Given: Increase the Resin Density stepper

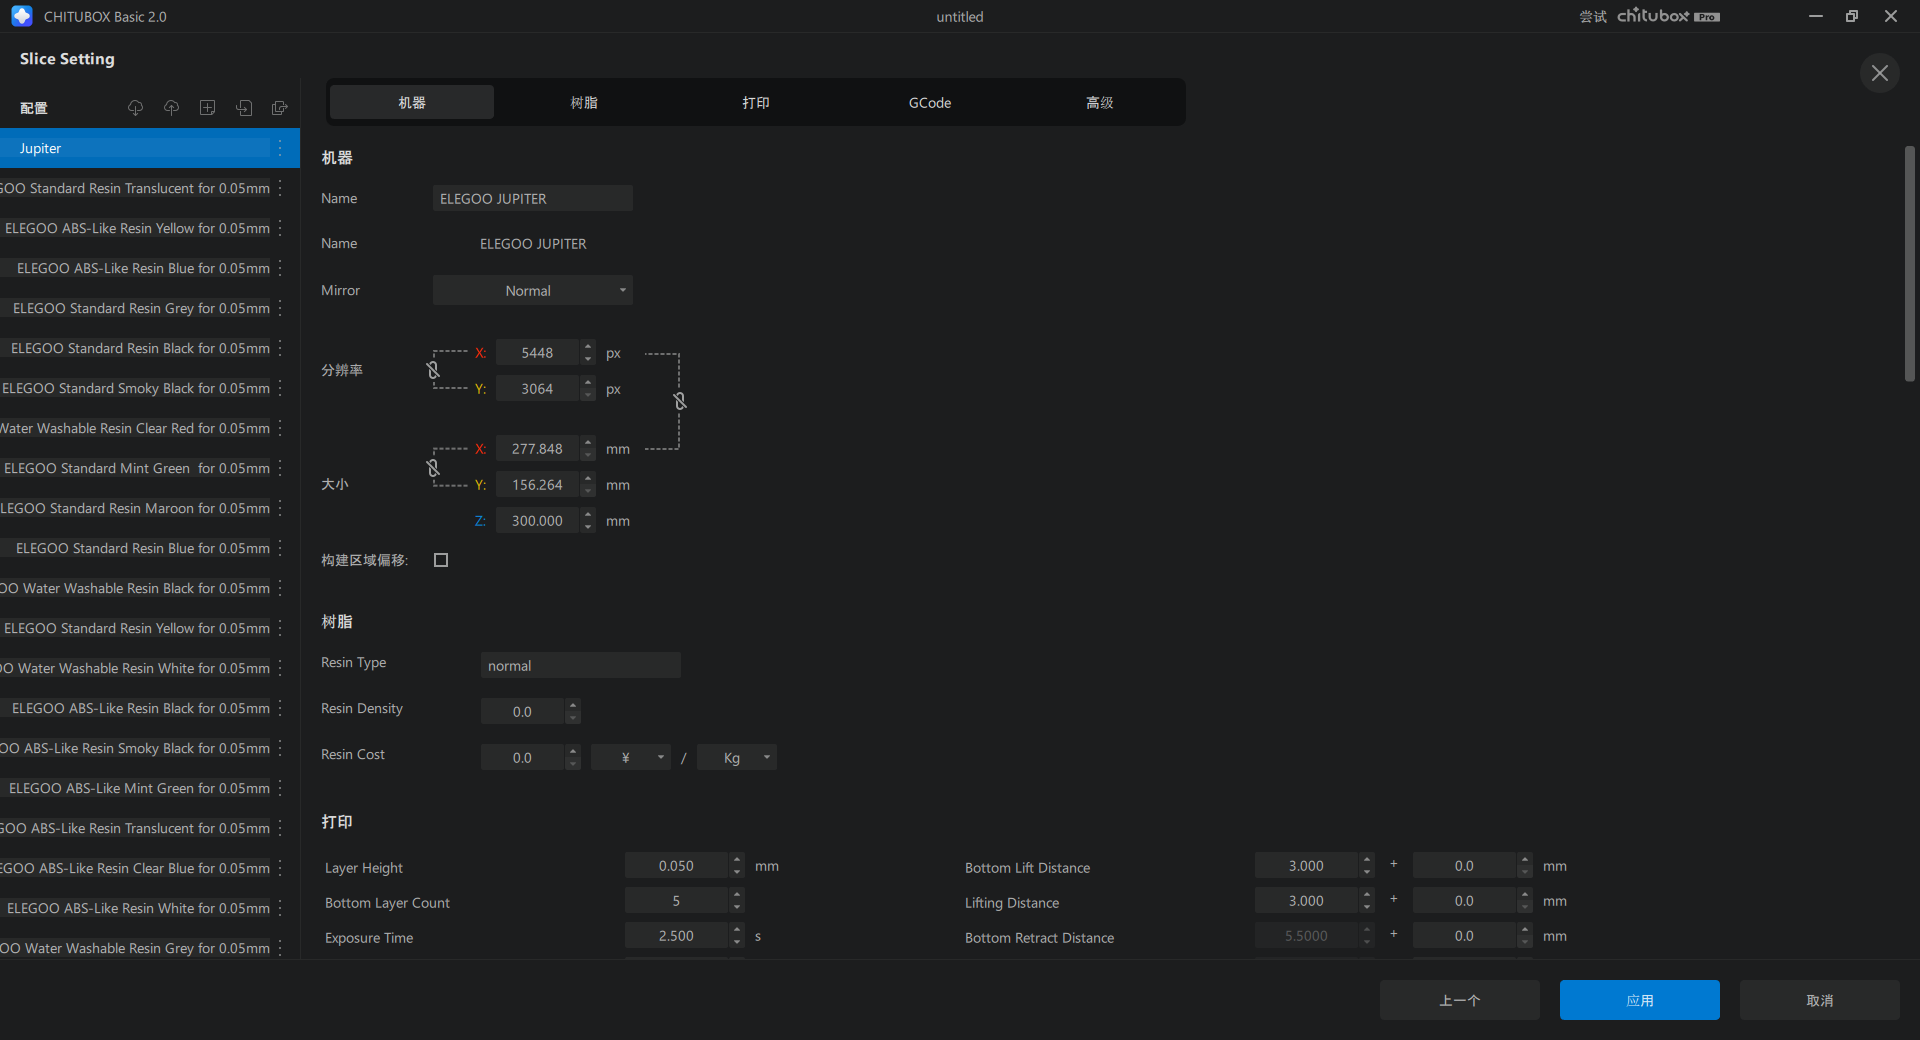Looking at the screenshot, I should (x=573, y=705).
